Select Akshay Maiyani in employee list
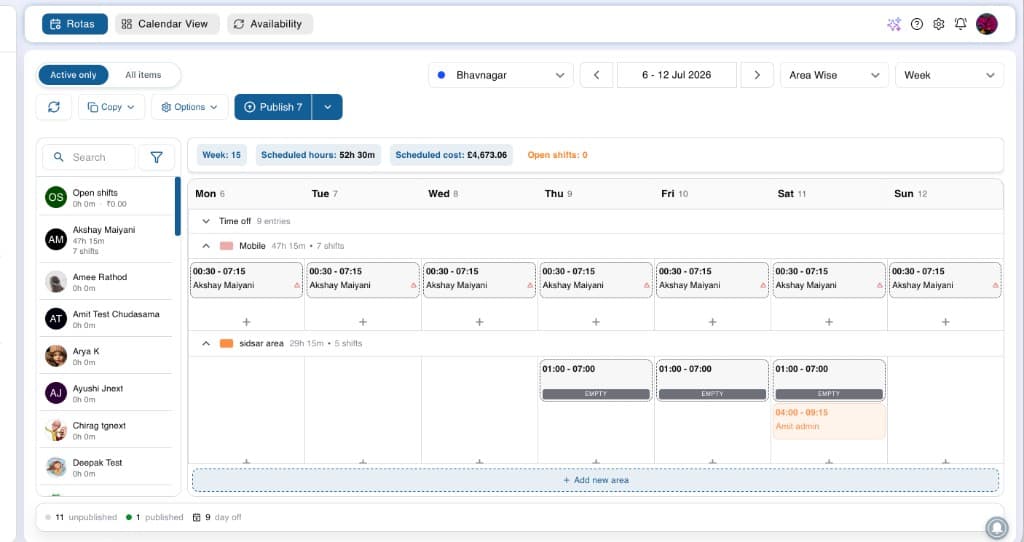Viewport: 1024px width, 542px height. [106, 240]
